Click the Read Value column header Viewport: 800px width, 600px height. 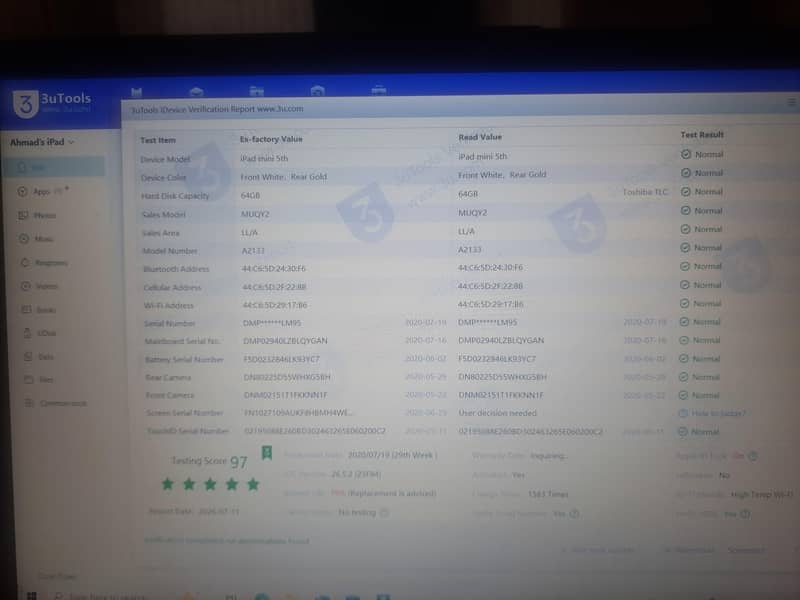(480, 137)
